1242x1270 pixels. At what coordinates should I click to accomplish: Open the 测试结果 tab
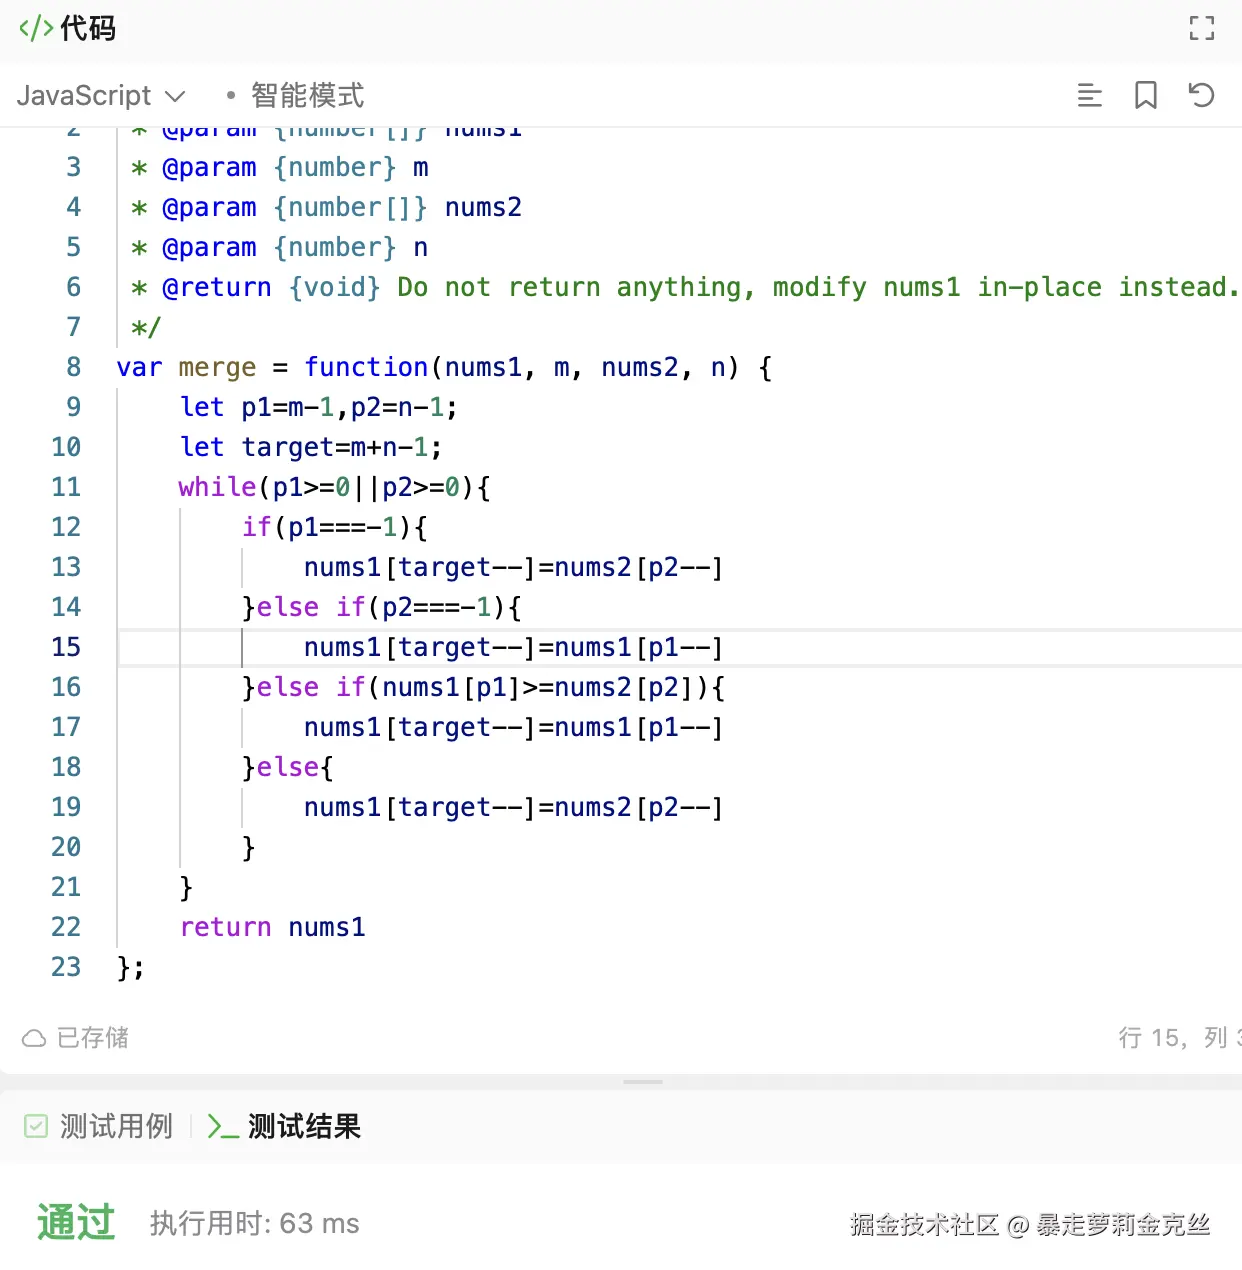pos(284,1126)
